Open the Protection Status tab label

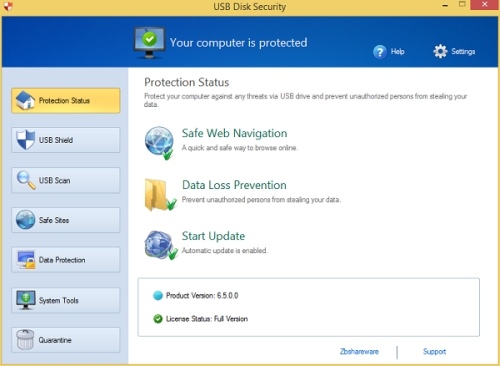(64, 100)
